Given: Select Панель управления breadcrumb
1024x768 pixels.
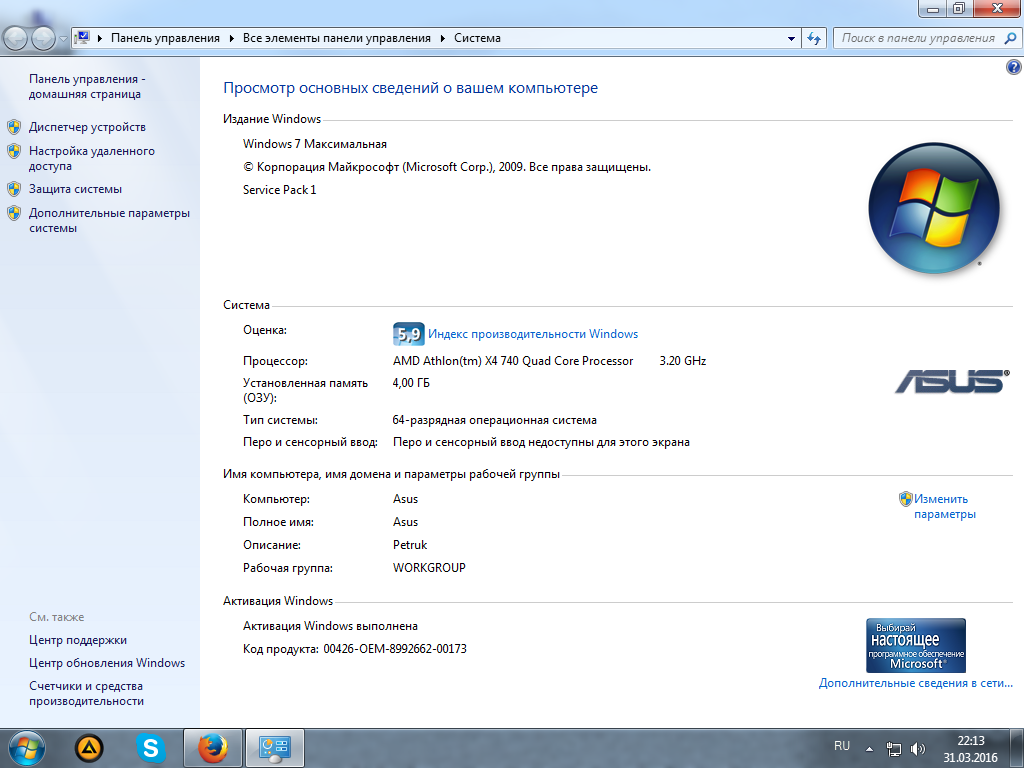Looking at the screenshot, I should pyautogui.click(x=165, y=38).
